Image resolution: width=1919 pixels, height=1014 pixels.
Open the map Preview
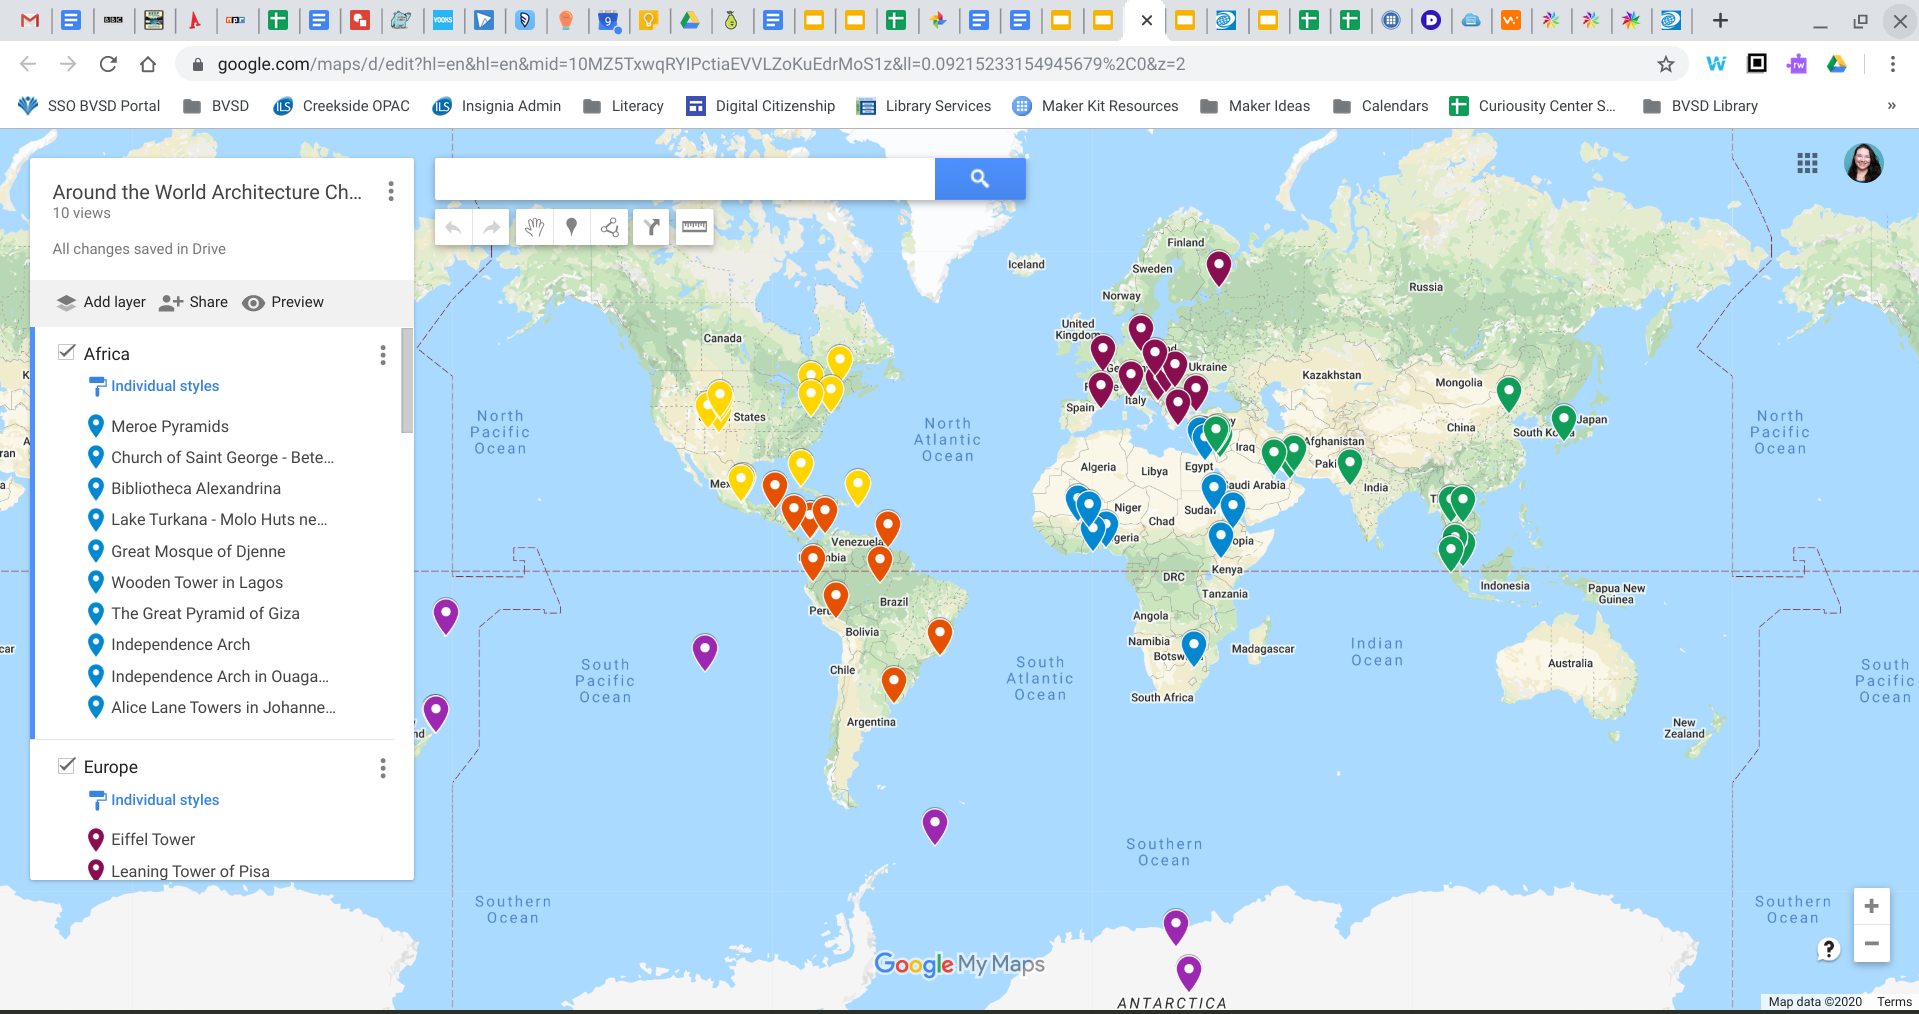pos(284,302)
